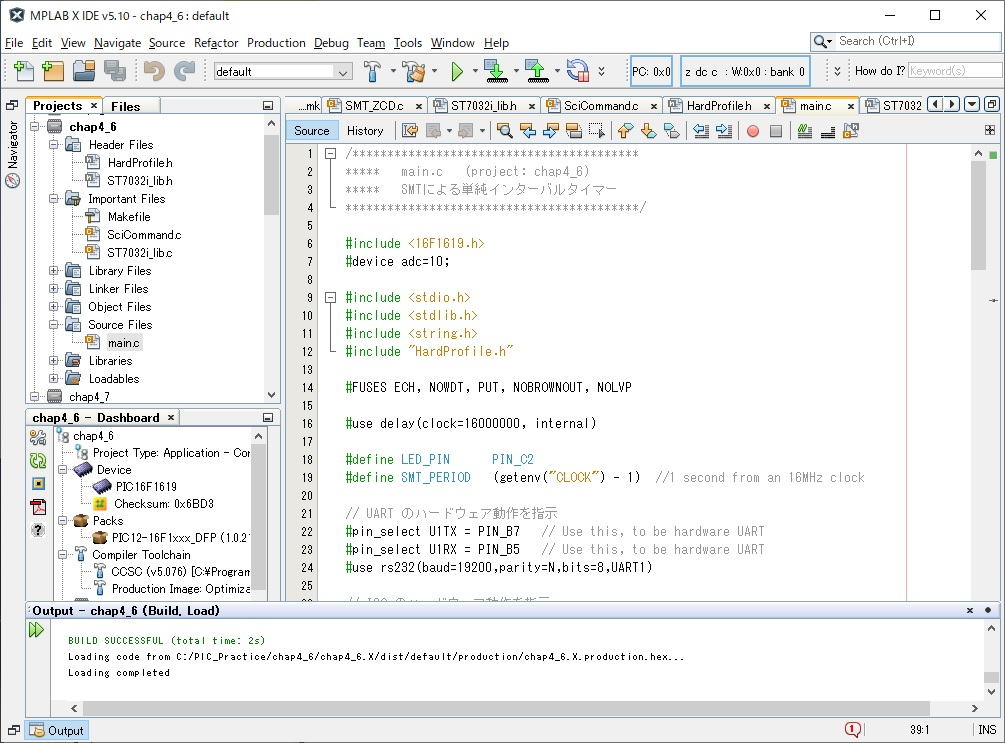
Task: Open the File menu
Action: pos(13,43)
